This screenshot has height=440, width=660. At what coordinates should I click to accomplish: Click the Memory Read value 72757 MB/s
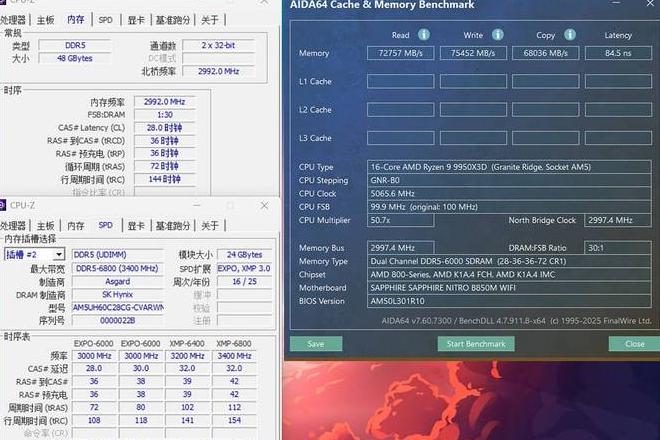[x=400, y=53]
